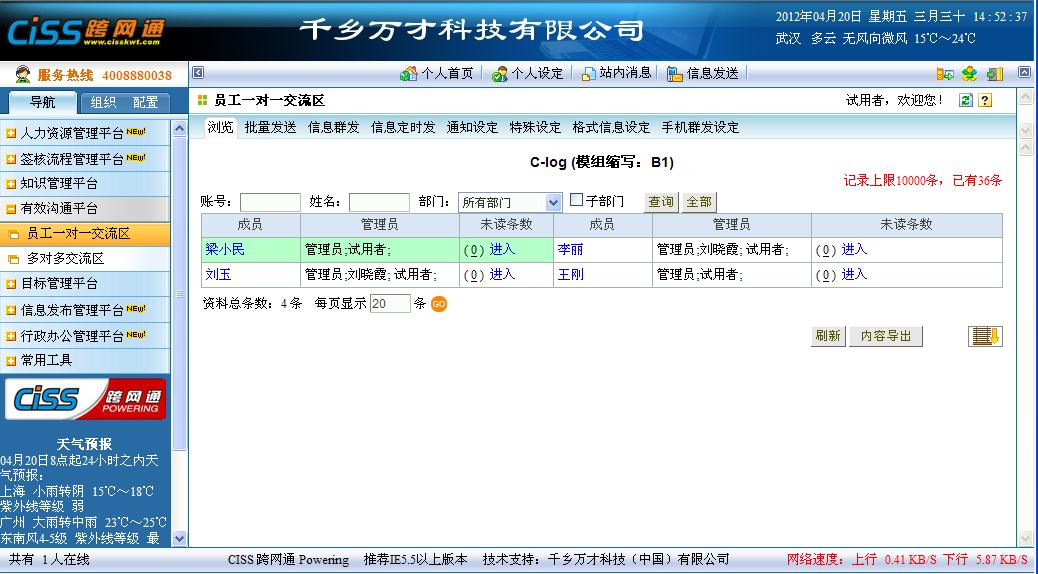Click 进入 in 王刚's row
This screenshot has width=1038, height=574.
855,274
